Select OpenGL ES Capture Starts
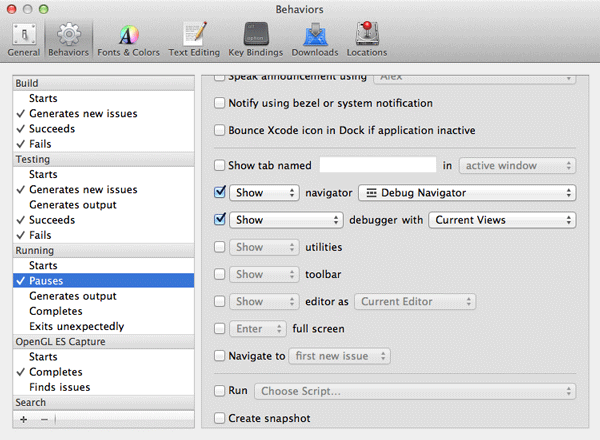Image resolution: width=600 pixels, height=440 pixels. (x=103, y=357)
